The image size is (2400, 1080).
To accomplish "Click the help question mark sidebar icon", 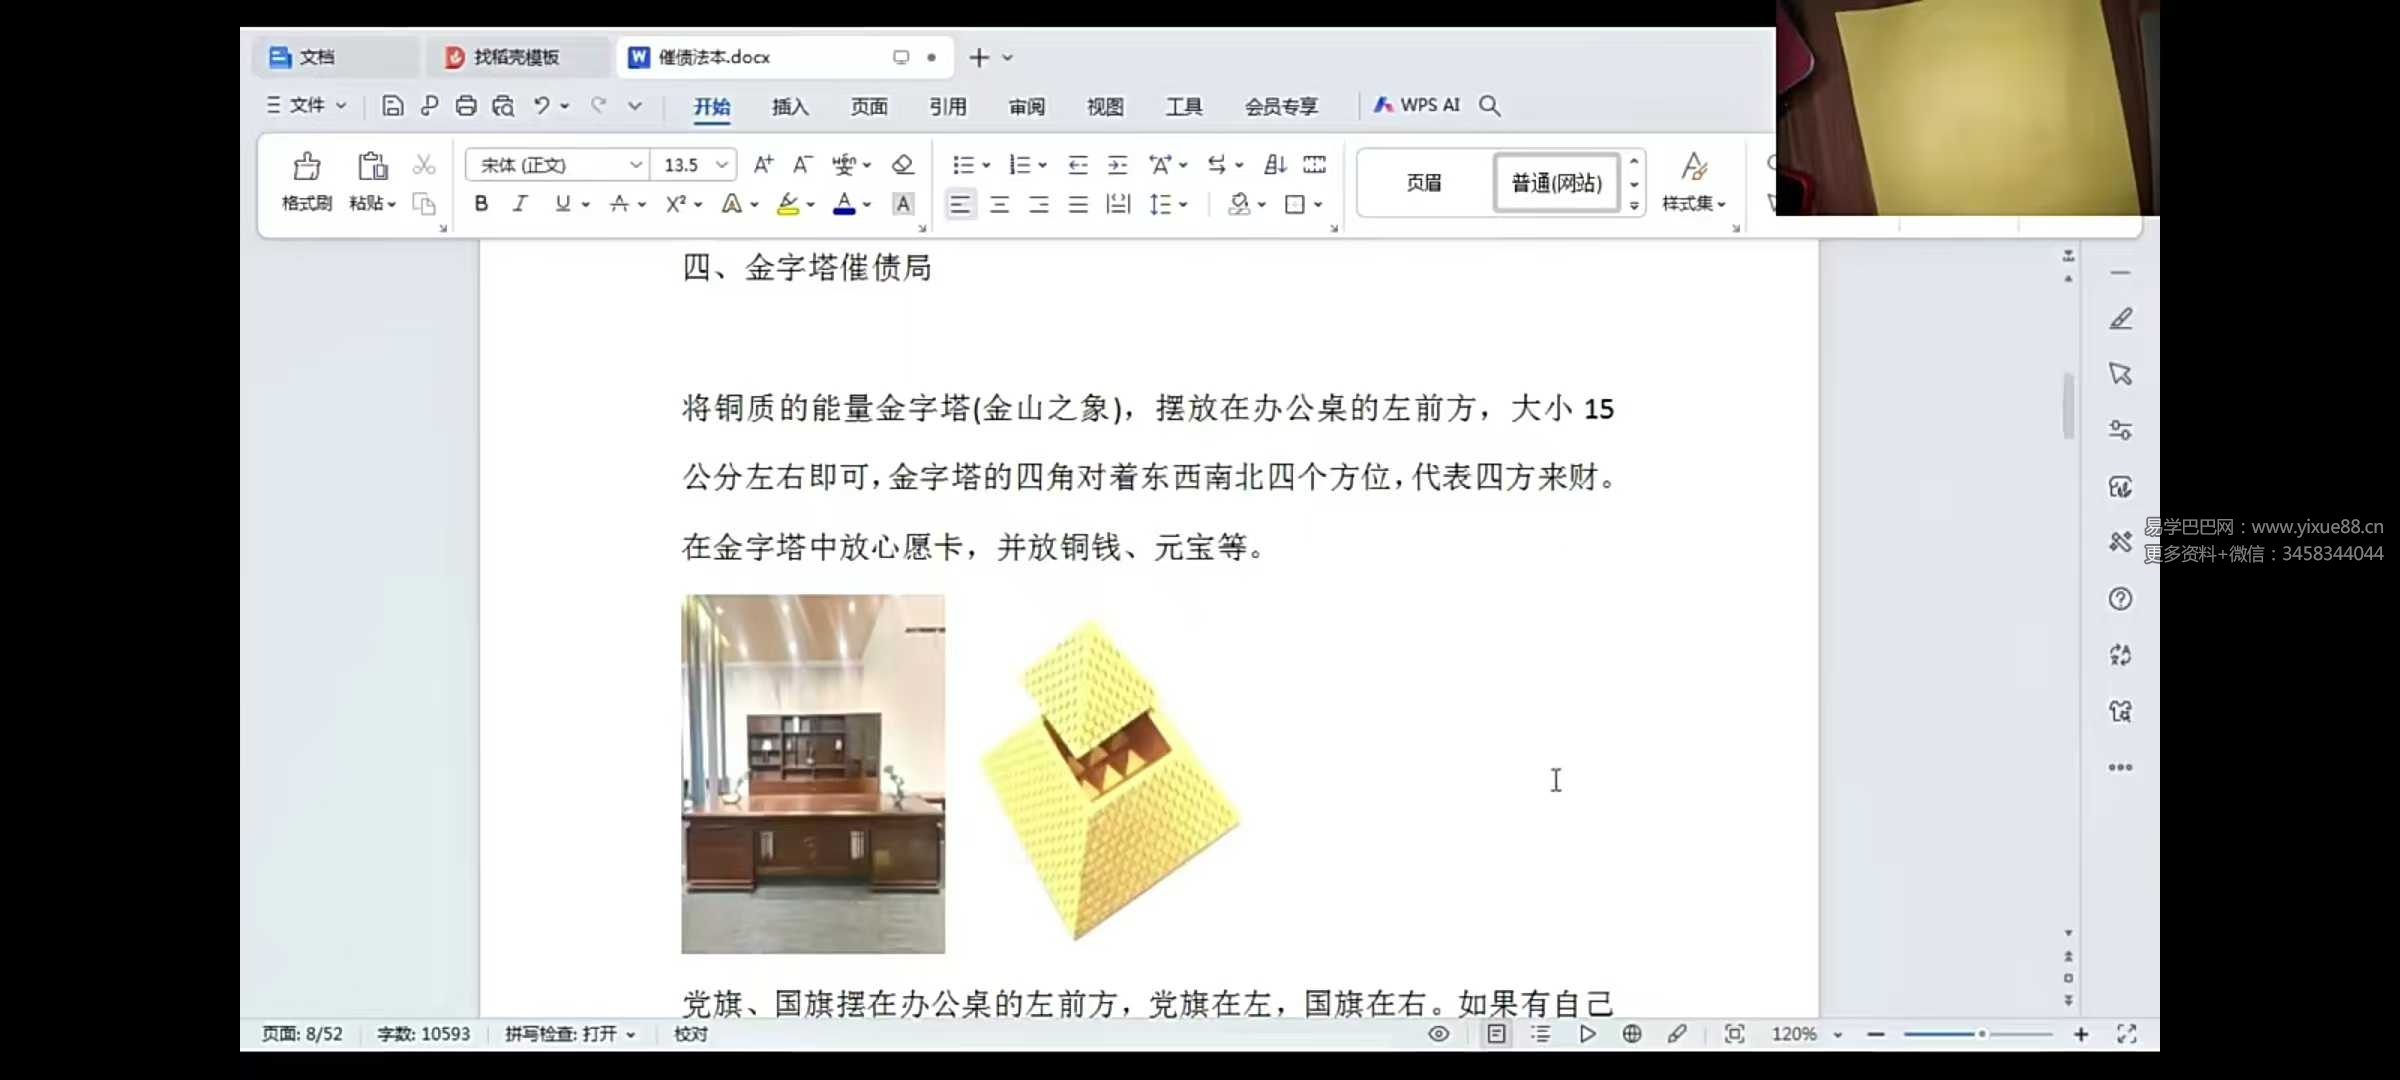I will coord(2120,599).
